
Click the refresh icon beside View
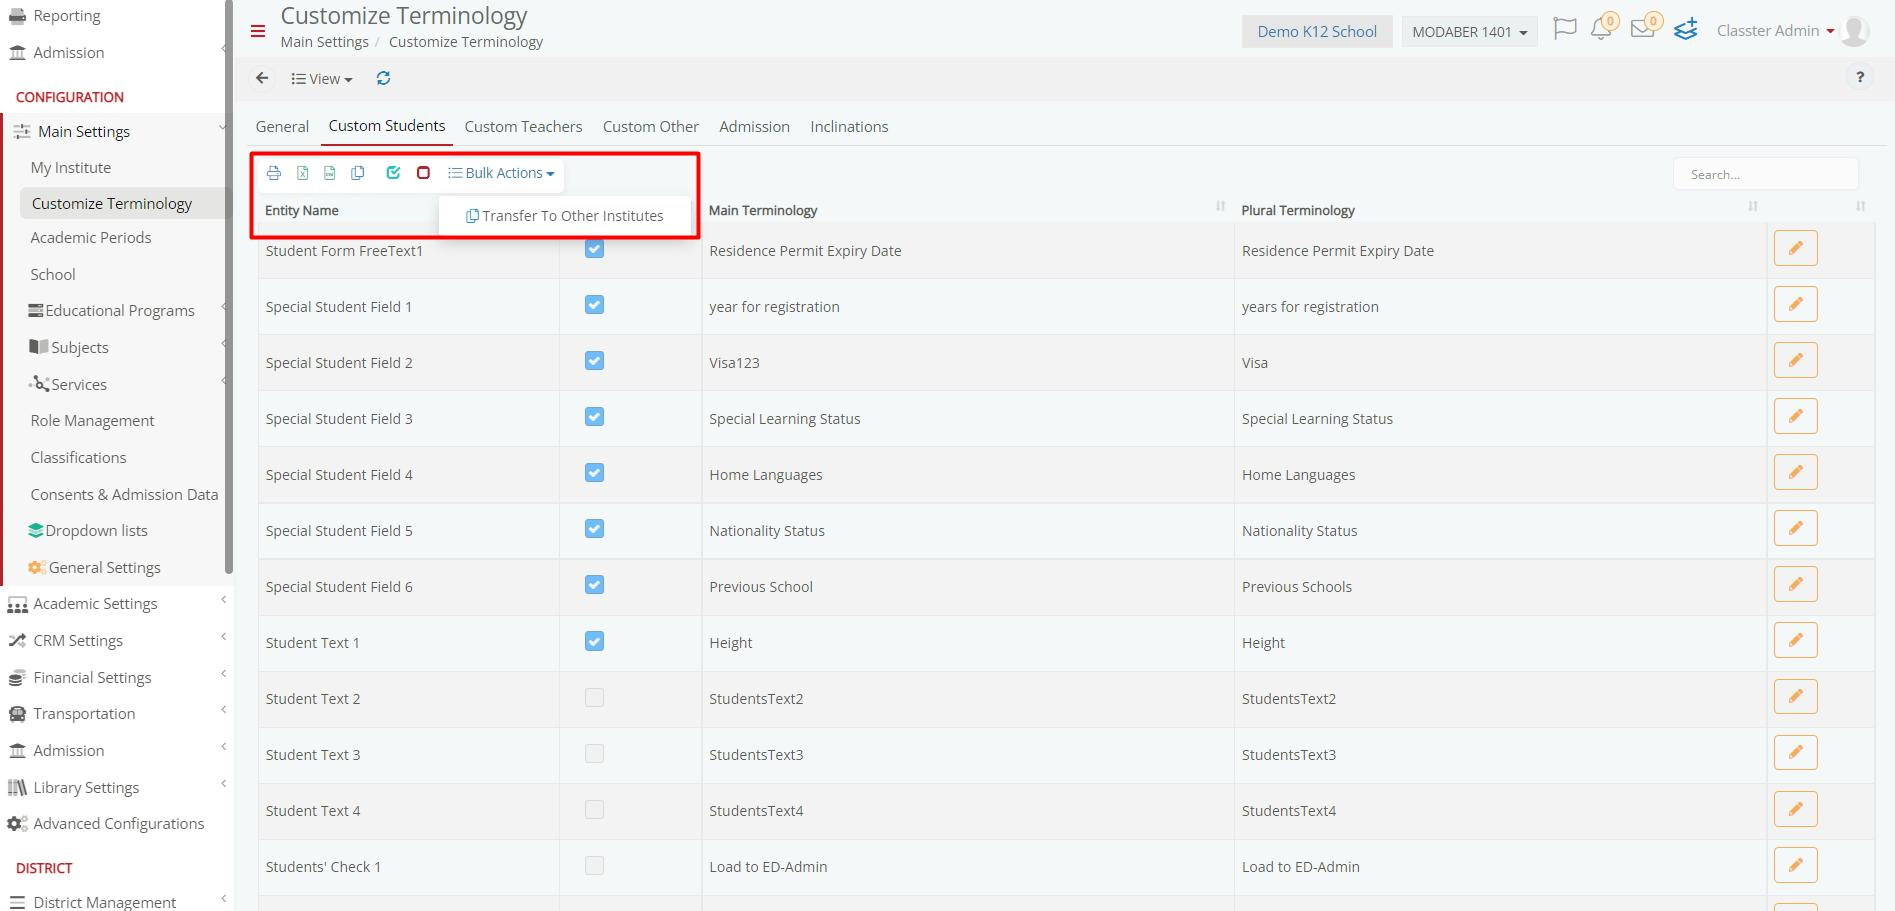click(383, 78)
